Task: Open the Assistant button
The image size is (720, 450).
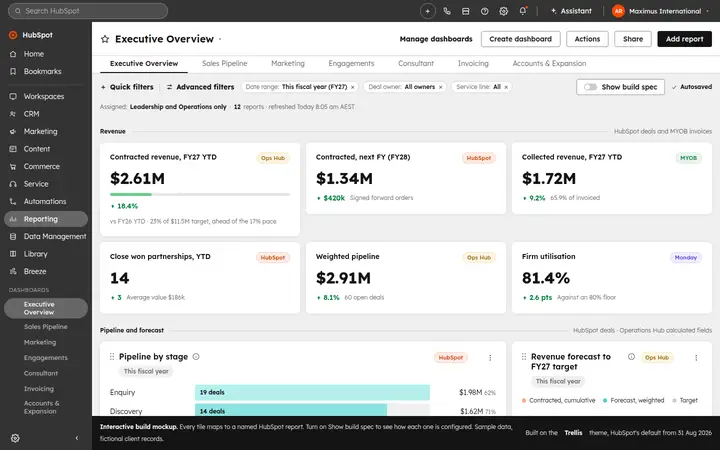Action: tap(571, 11)
